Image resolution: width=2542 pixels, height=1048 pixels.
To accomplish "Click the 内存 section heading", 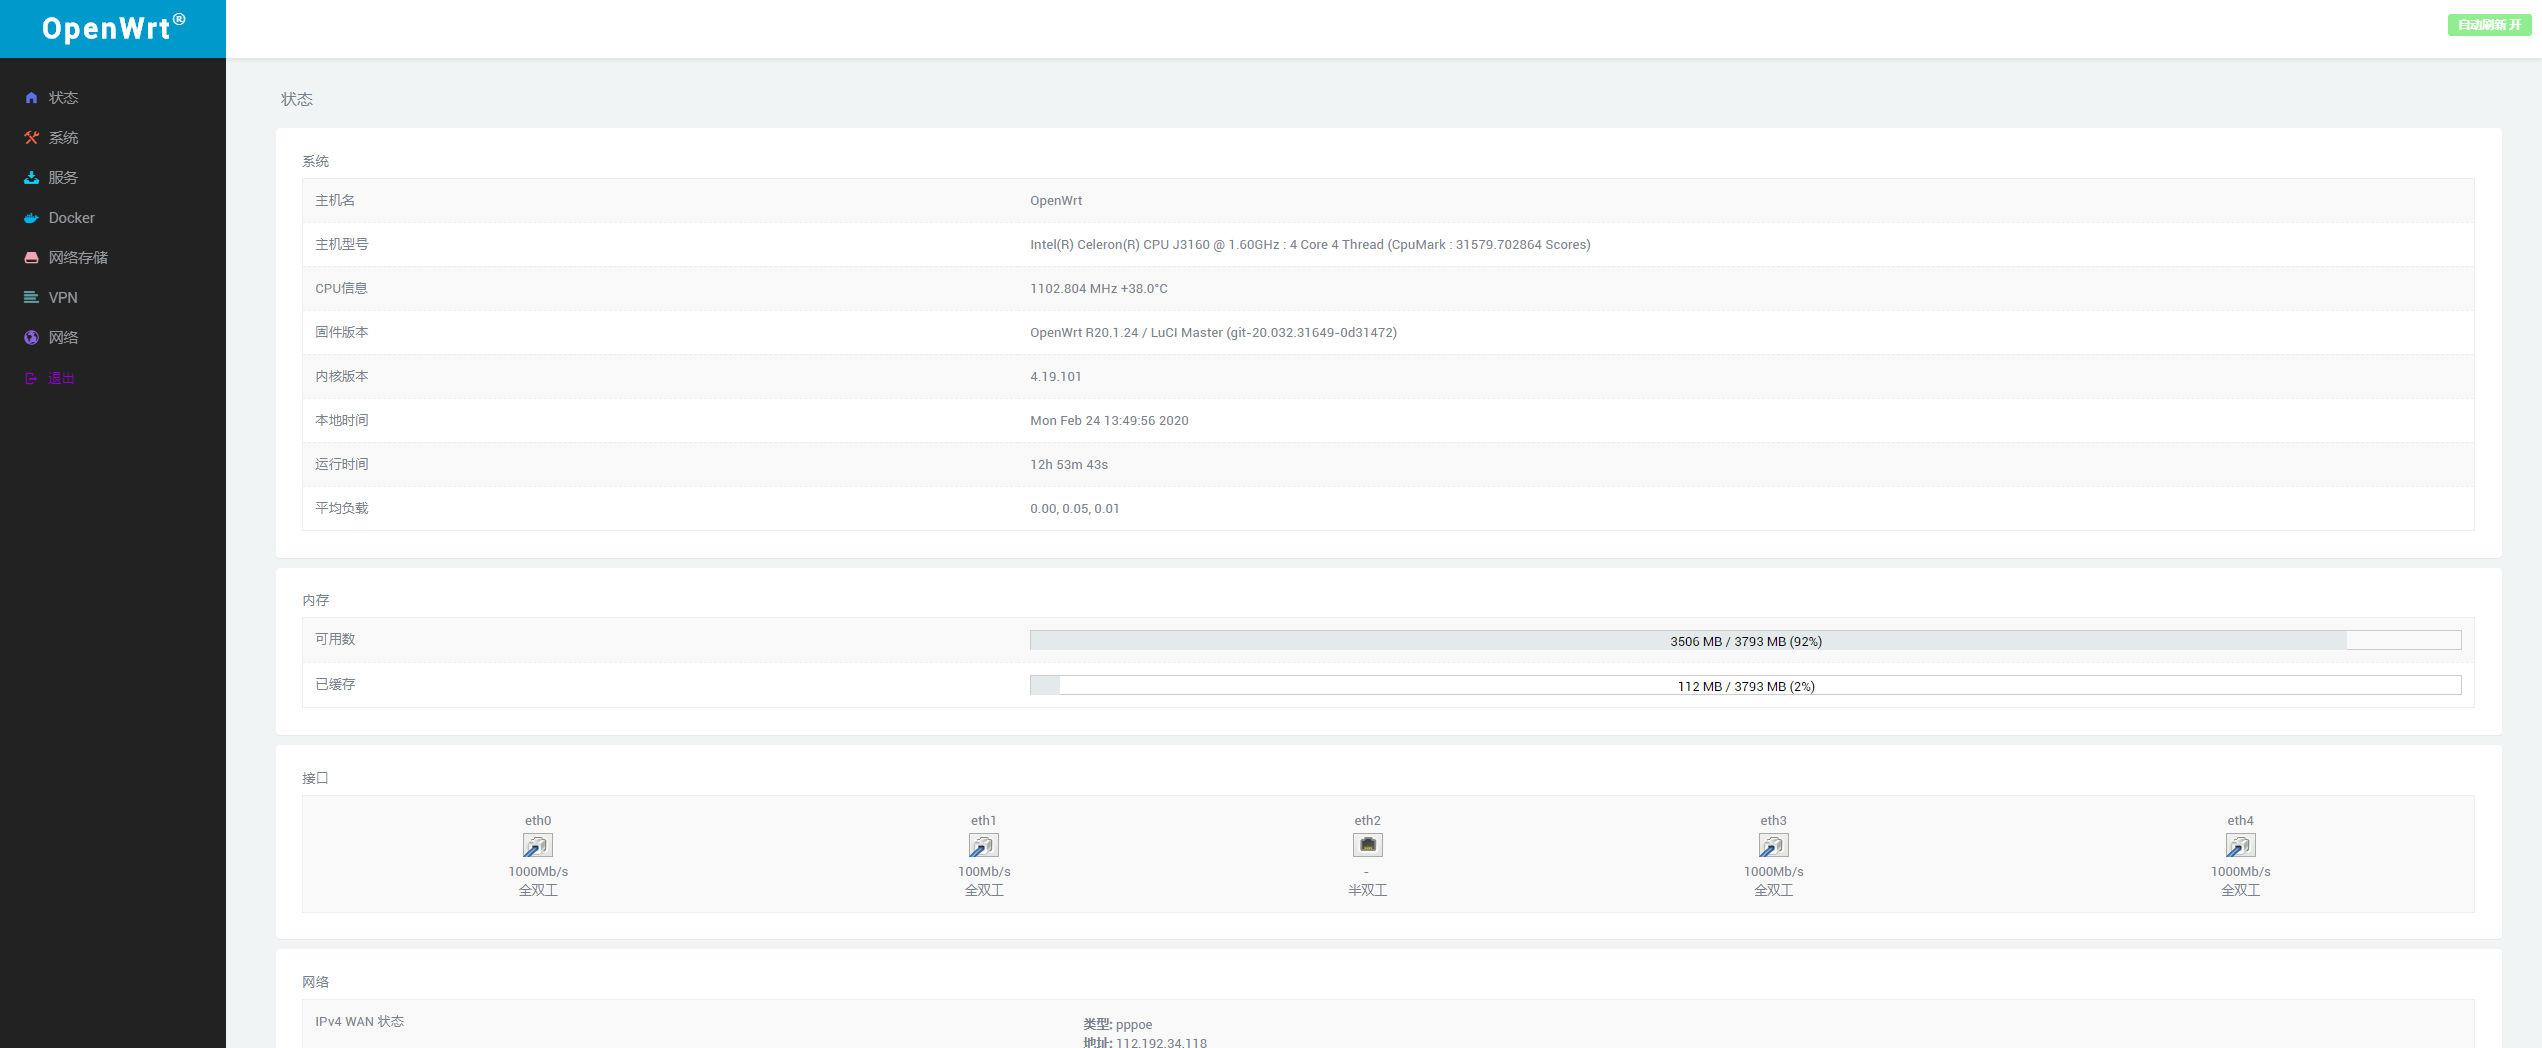I will tap(316, 600).
